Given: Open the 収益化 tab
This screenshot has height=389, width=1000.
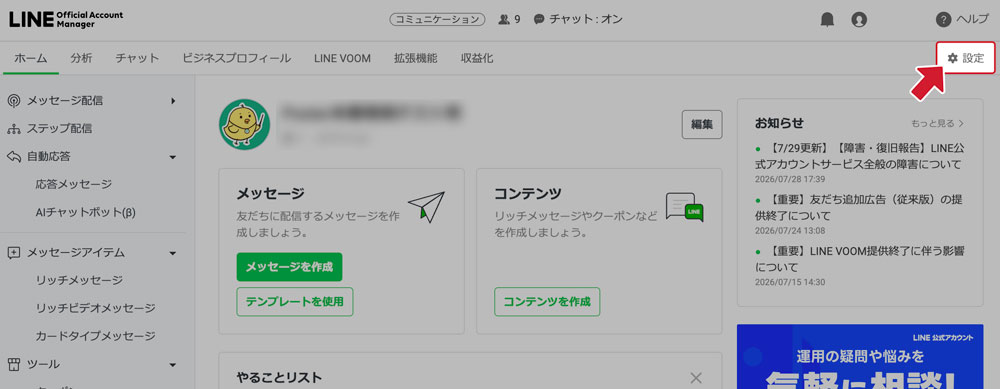Looking at the screenshot, I should pos(476,58).
